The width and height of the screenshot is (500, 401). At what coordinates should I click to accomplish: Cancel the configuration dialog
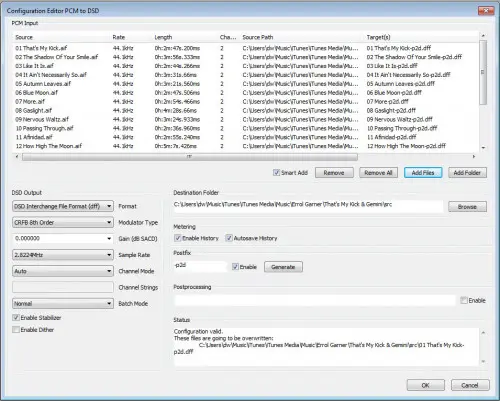tap(470, 385)
